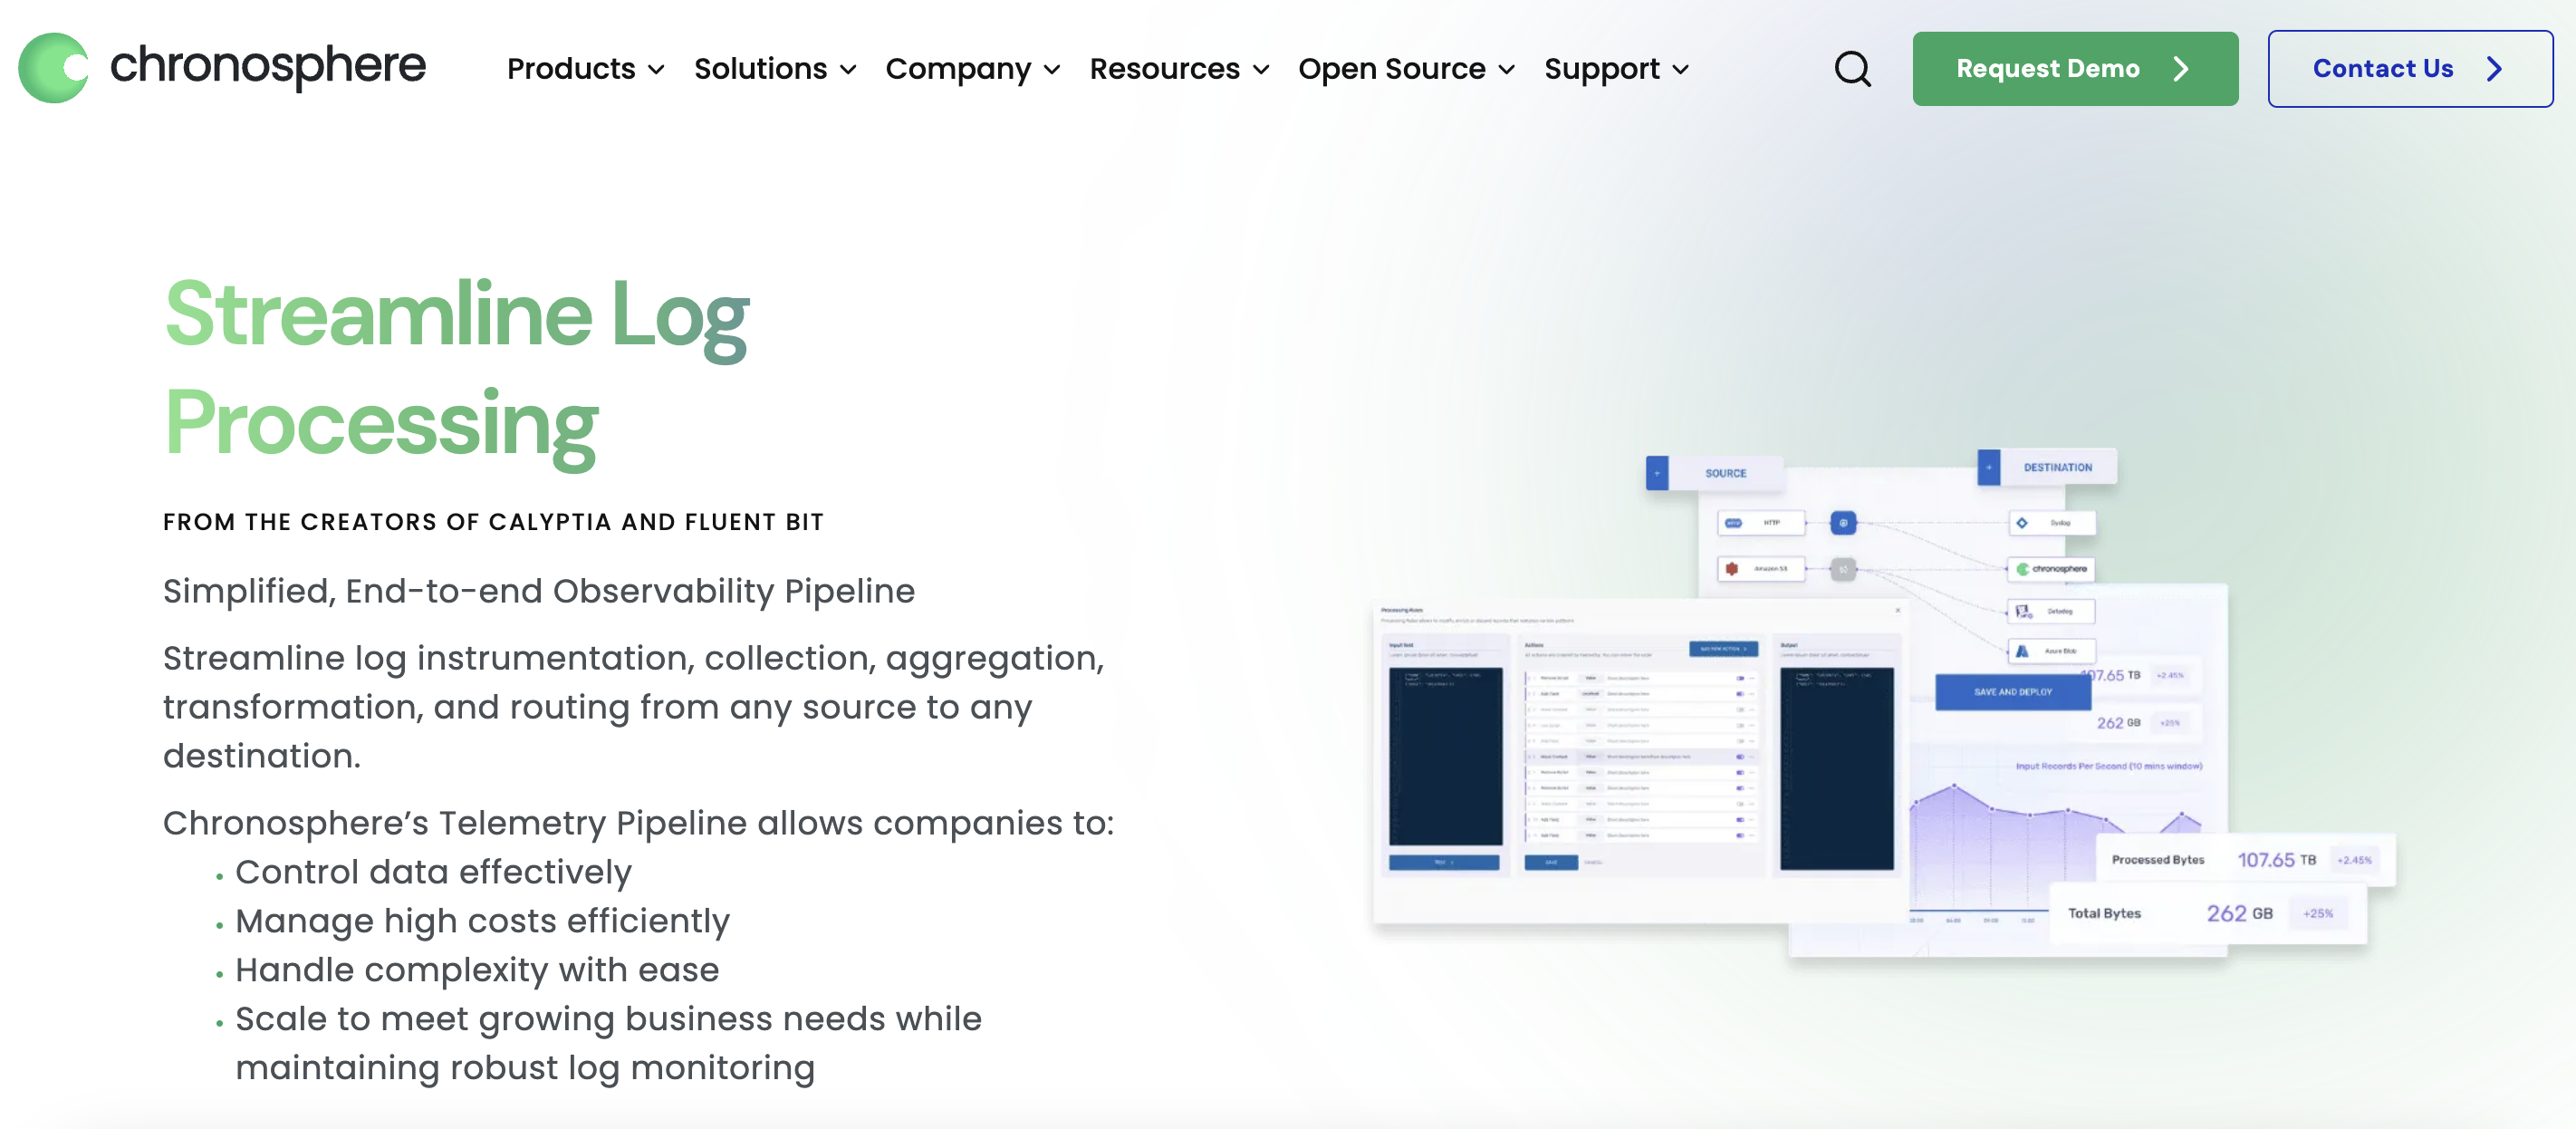Click the pipeline dashboard illustration
The image size is (2576, 1129).
(x=1884, y=702)
